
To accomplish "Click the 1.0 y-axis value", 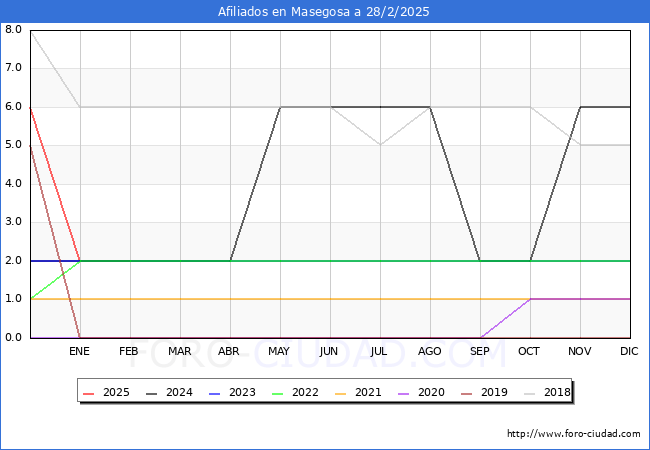I will [x=13, y=298].
